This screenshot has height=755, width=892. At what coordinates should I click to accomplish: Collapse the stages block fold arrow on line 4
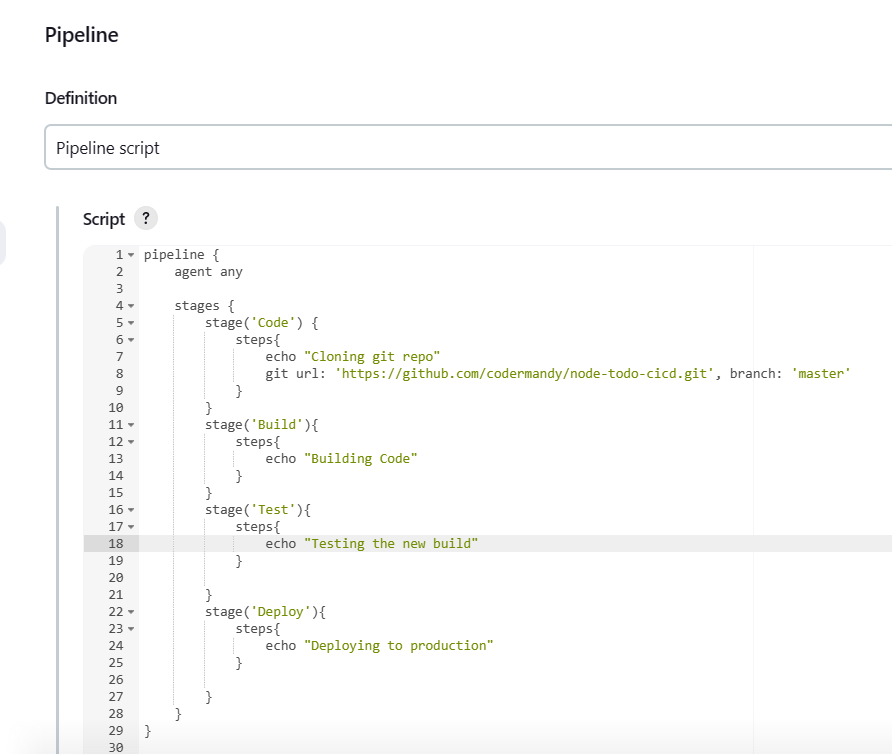131,306
